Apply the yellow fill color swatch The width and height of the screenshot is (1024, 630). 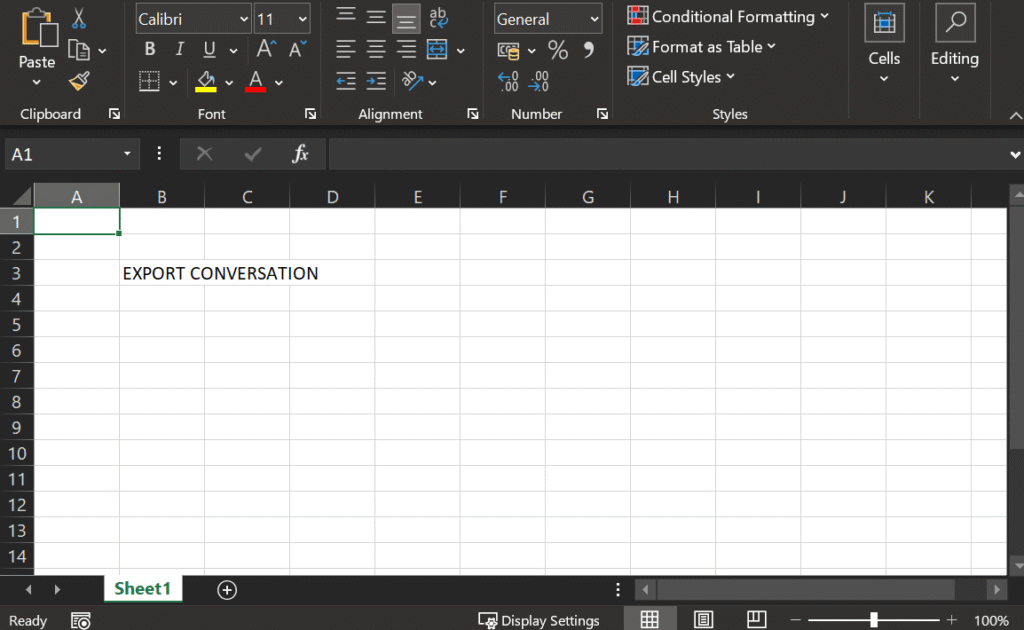(x=207, y=81)
